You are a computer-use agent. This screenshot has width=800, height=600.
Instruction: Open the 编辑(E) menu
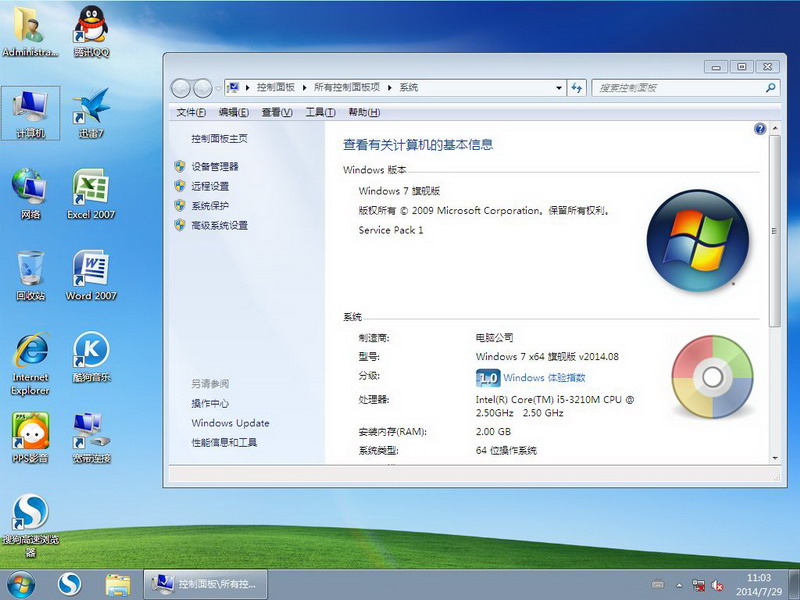(234, 112)
